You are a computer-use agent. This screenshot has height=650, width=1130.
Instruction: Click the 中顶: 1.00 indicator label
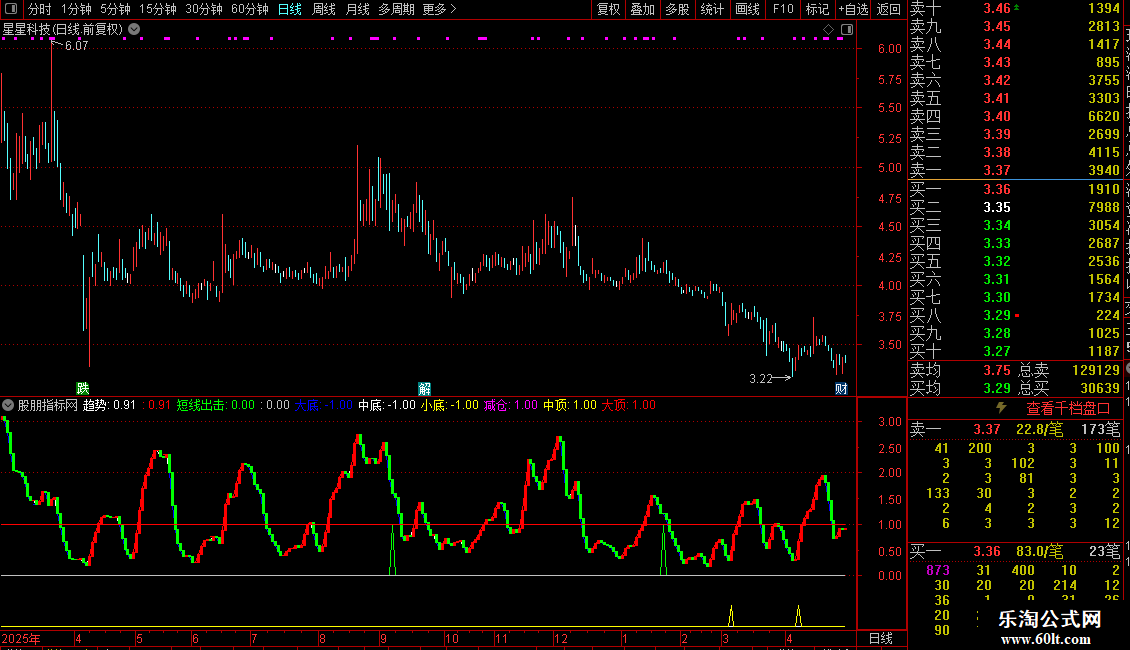[x=570, y=405]
